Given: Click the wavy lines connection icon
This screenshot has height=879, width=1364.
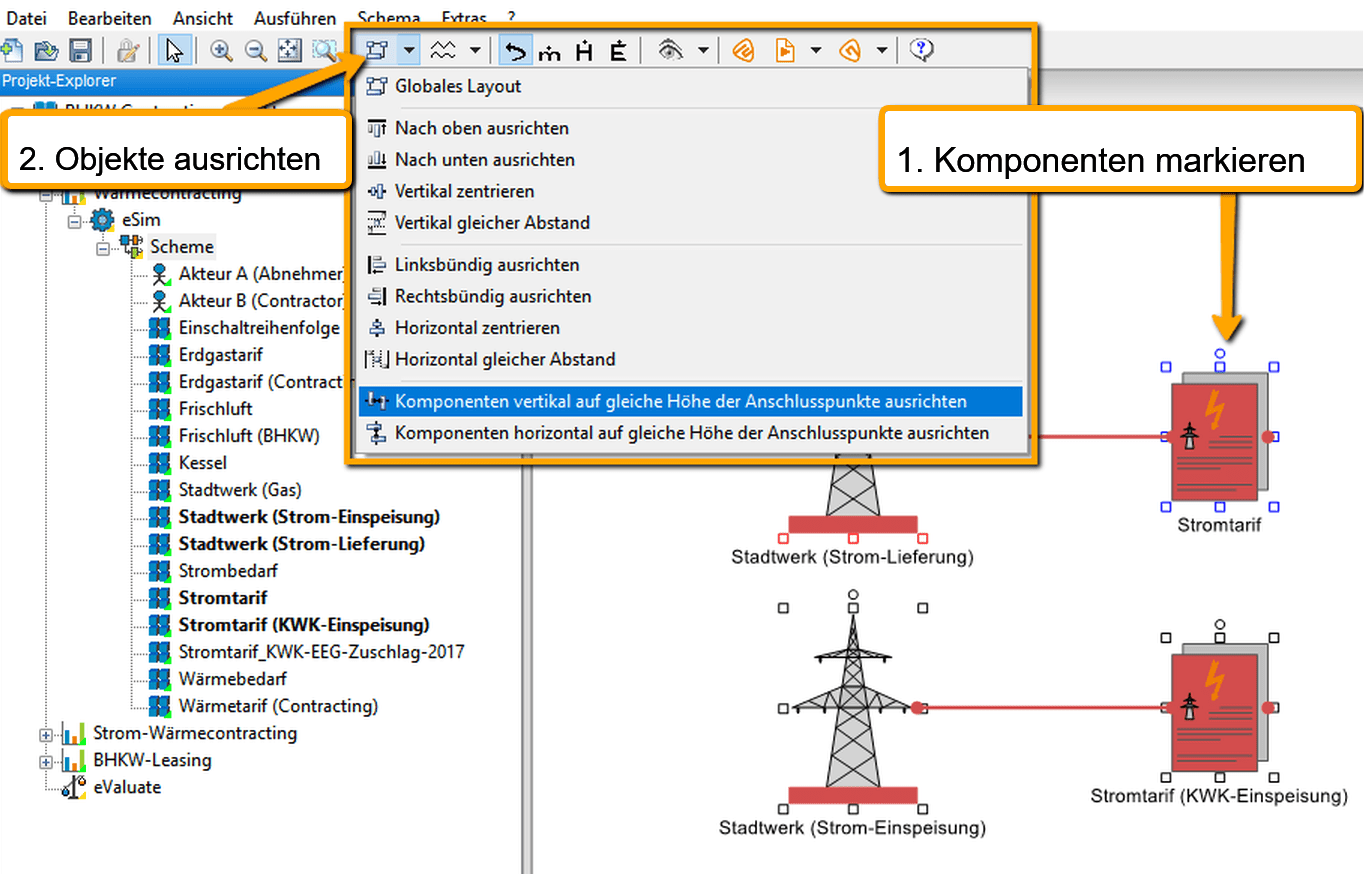Looking at the screenshot, I should (x=443, y=50).
